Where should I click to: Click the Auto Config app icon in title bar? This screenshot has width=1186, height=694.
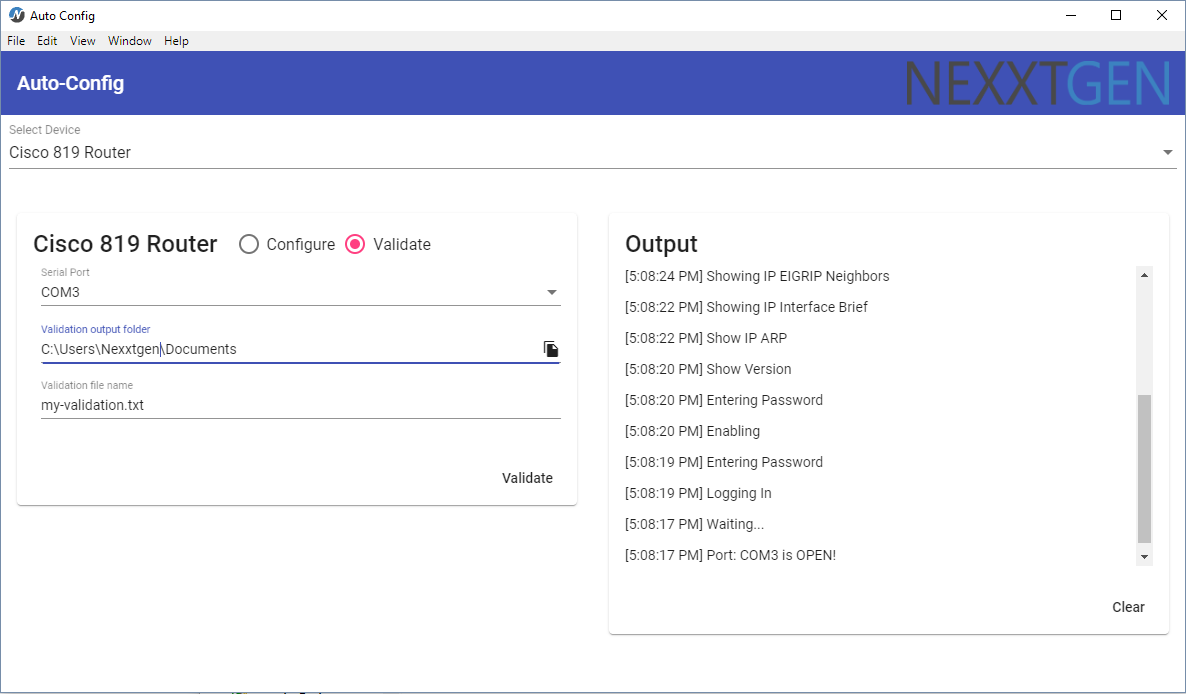17,15
